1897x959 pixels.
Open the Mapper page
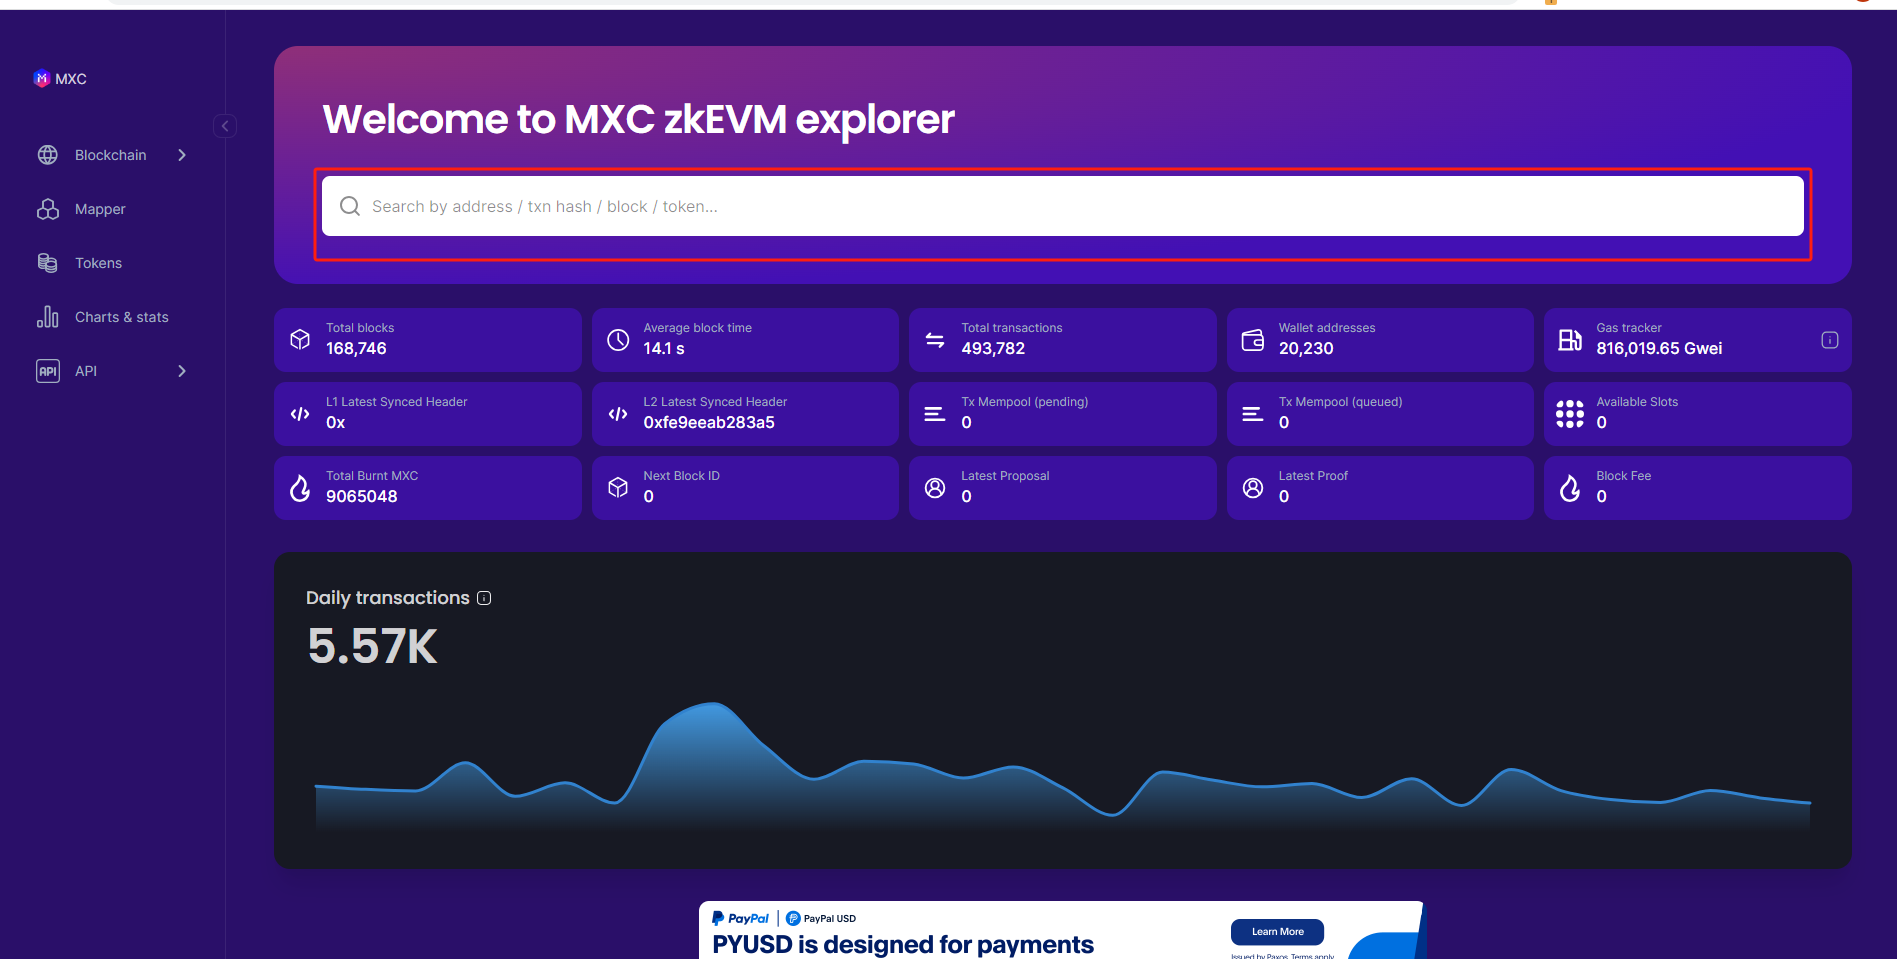[x=99, y=209]
